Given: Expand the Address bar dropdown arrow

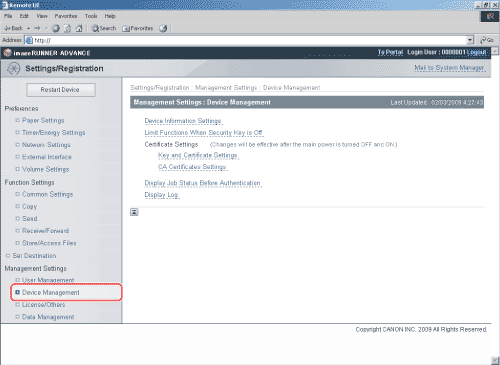Looking at the screenshot, I should pos(470,40).
